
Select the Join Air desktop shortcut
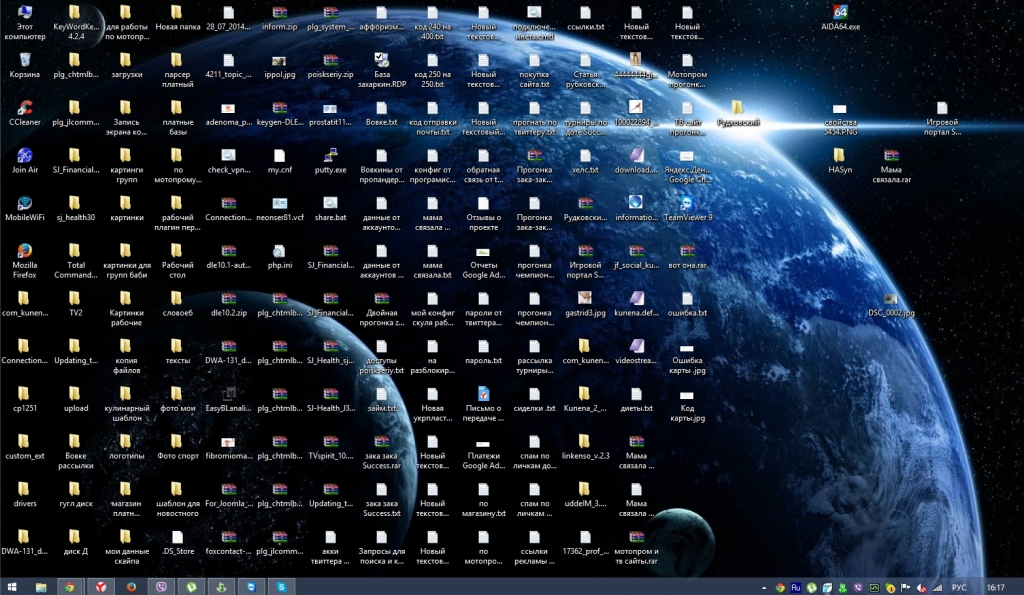[24, 157]
